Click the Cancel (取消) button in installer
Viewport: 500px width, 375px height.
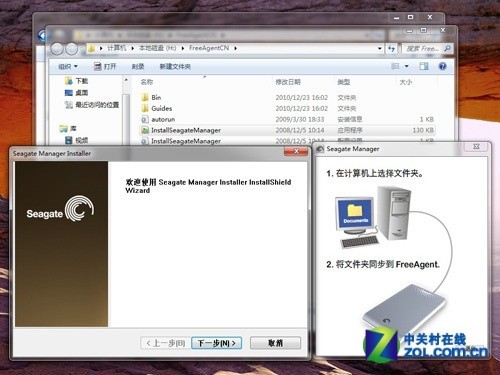pos(275,343)
